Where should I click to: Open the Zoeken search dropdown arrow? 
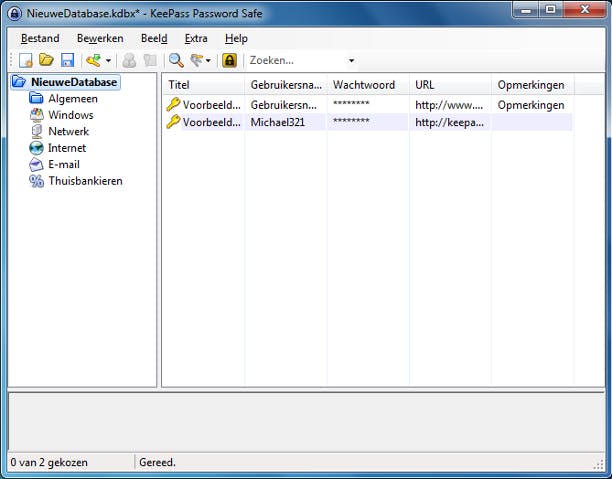click(351, 61)
